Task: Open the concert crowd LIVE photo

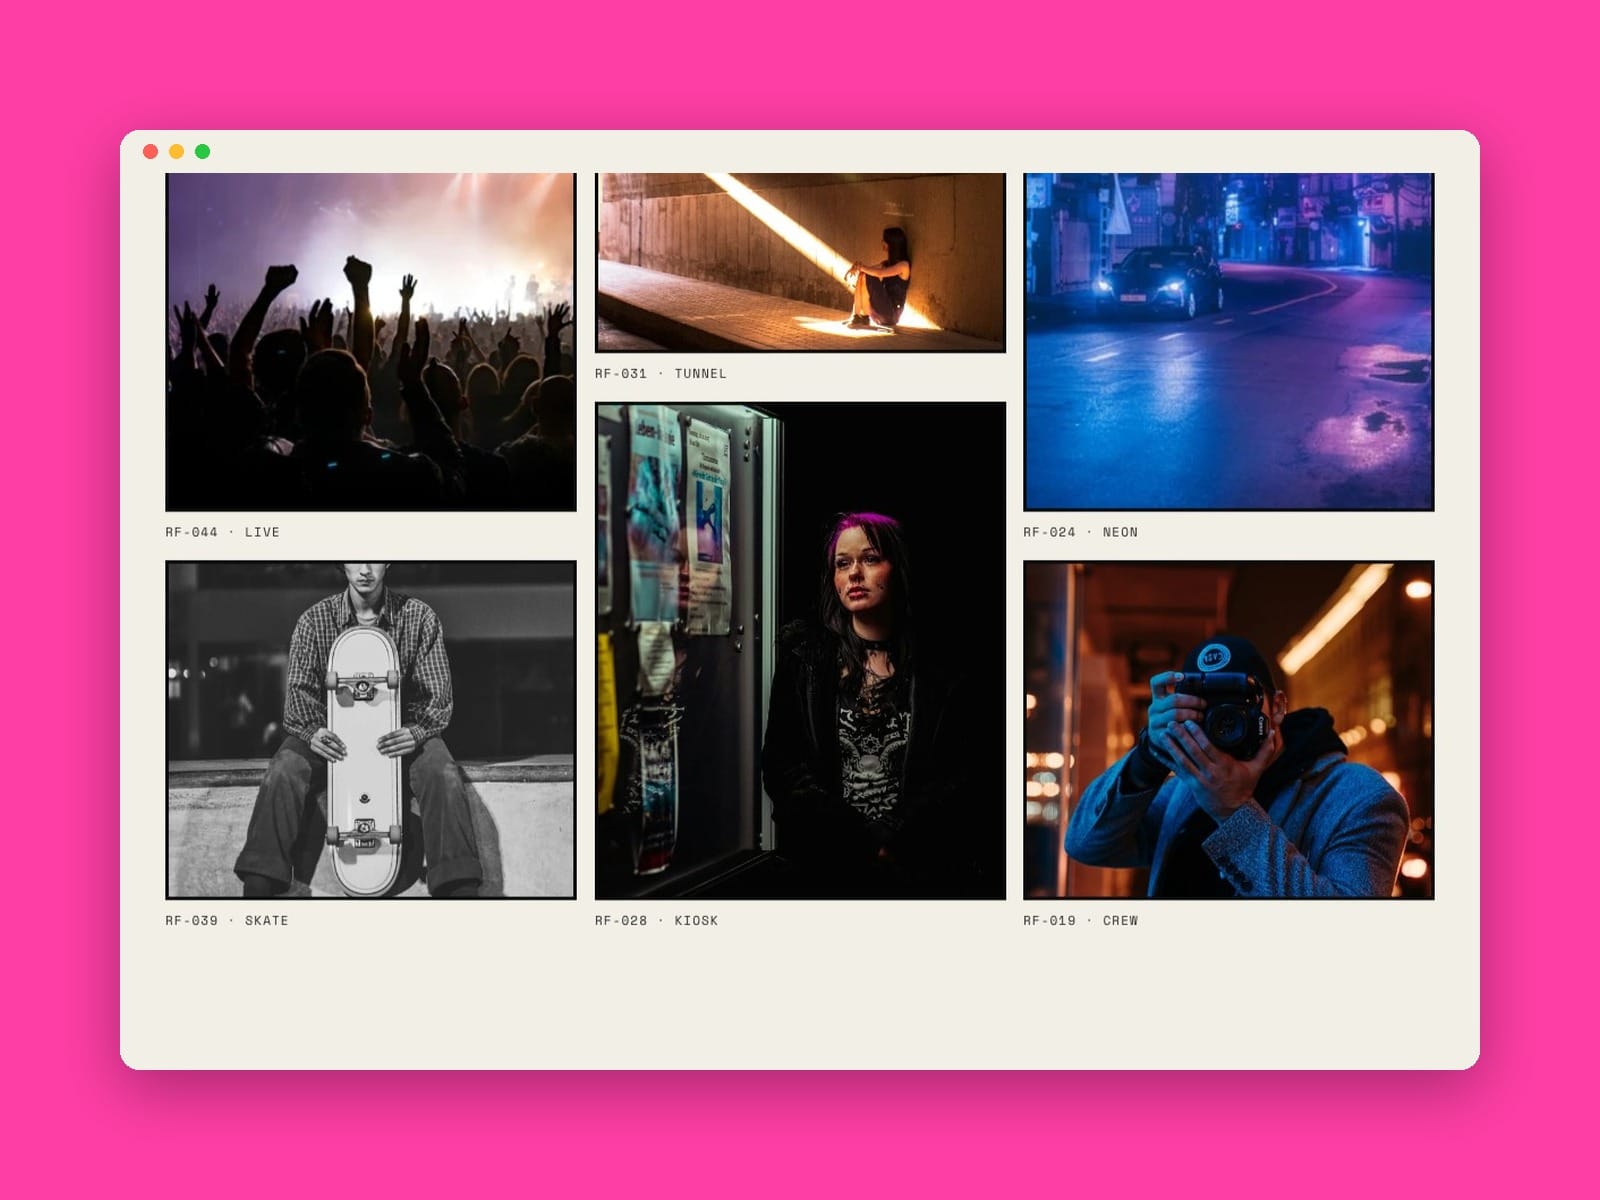Action: pyautogui.click(x=371, y=342)
